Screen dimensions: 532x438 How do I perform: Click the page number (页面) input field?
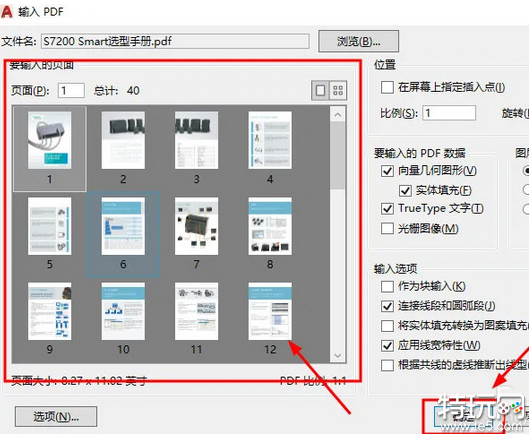(x=71, y=91)
